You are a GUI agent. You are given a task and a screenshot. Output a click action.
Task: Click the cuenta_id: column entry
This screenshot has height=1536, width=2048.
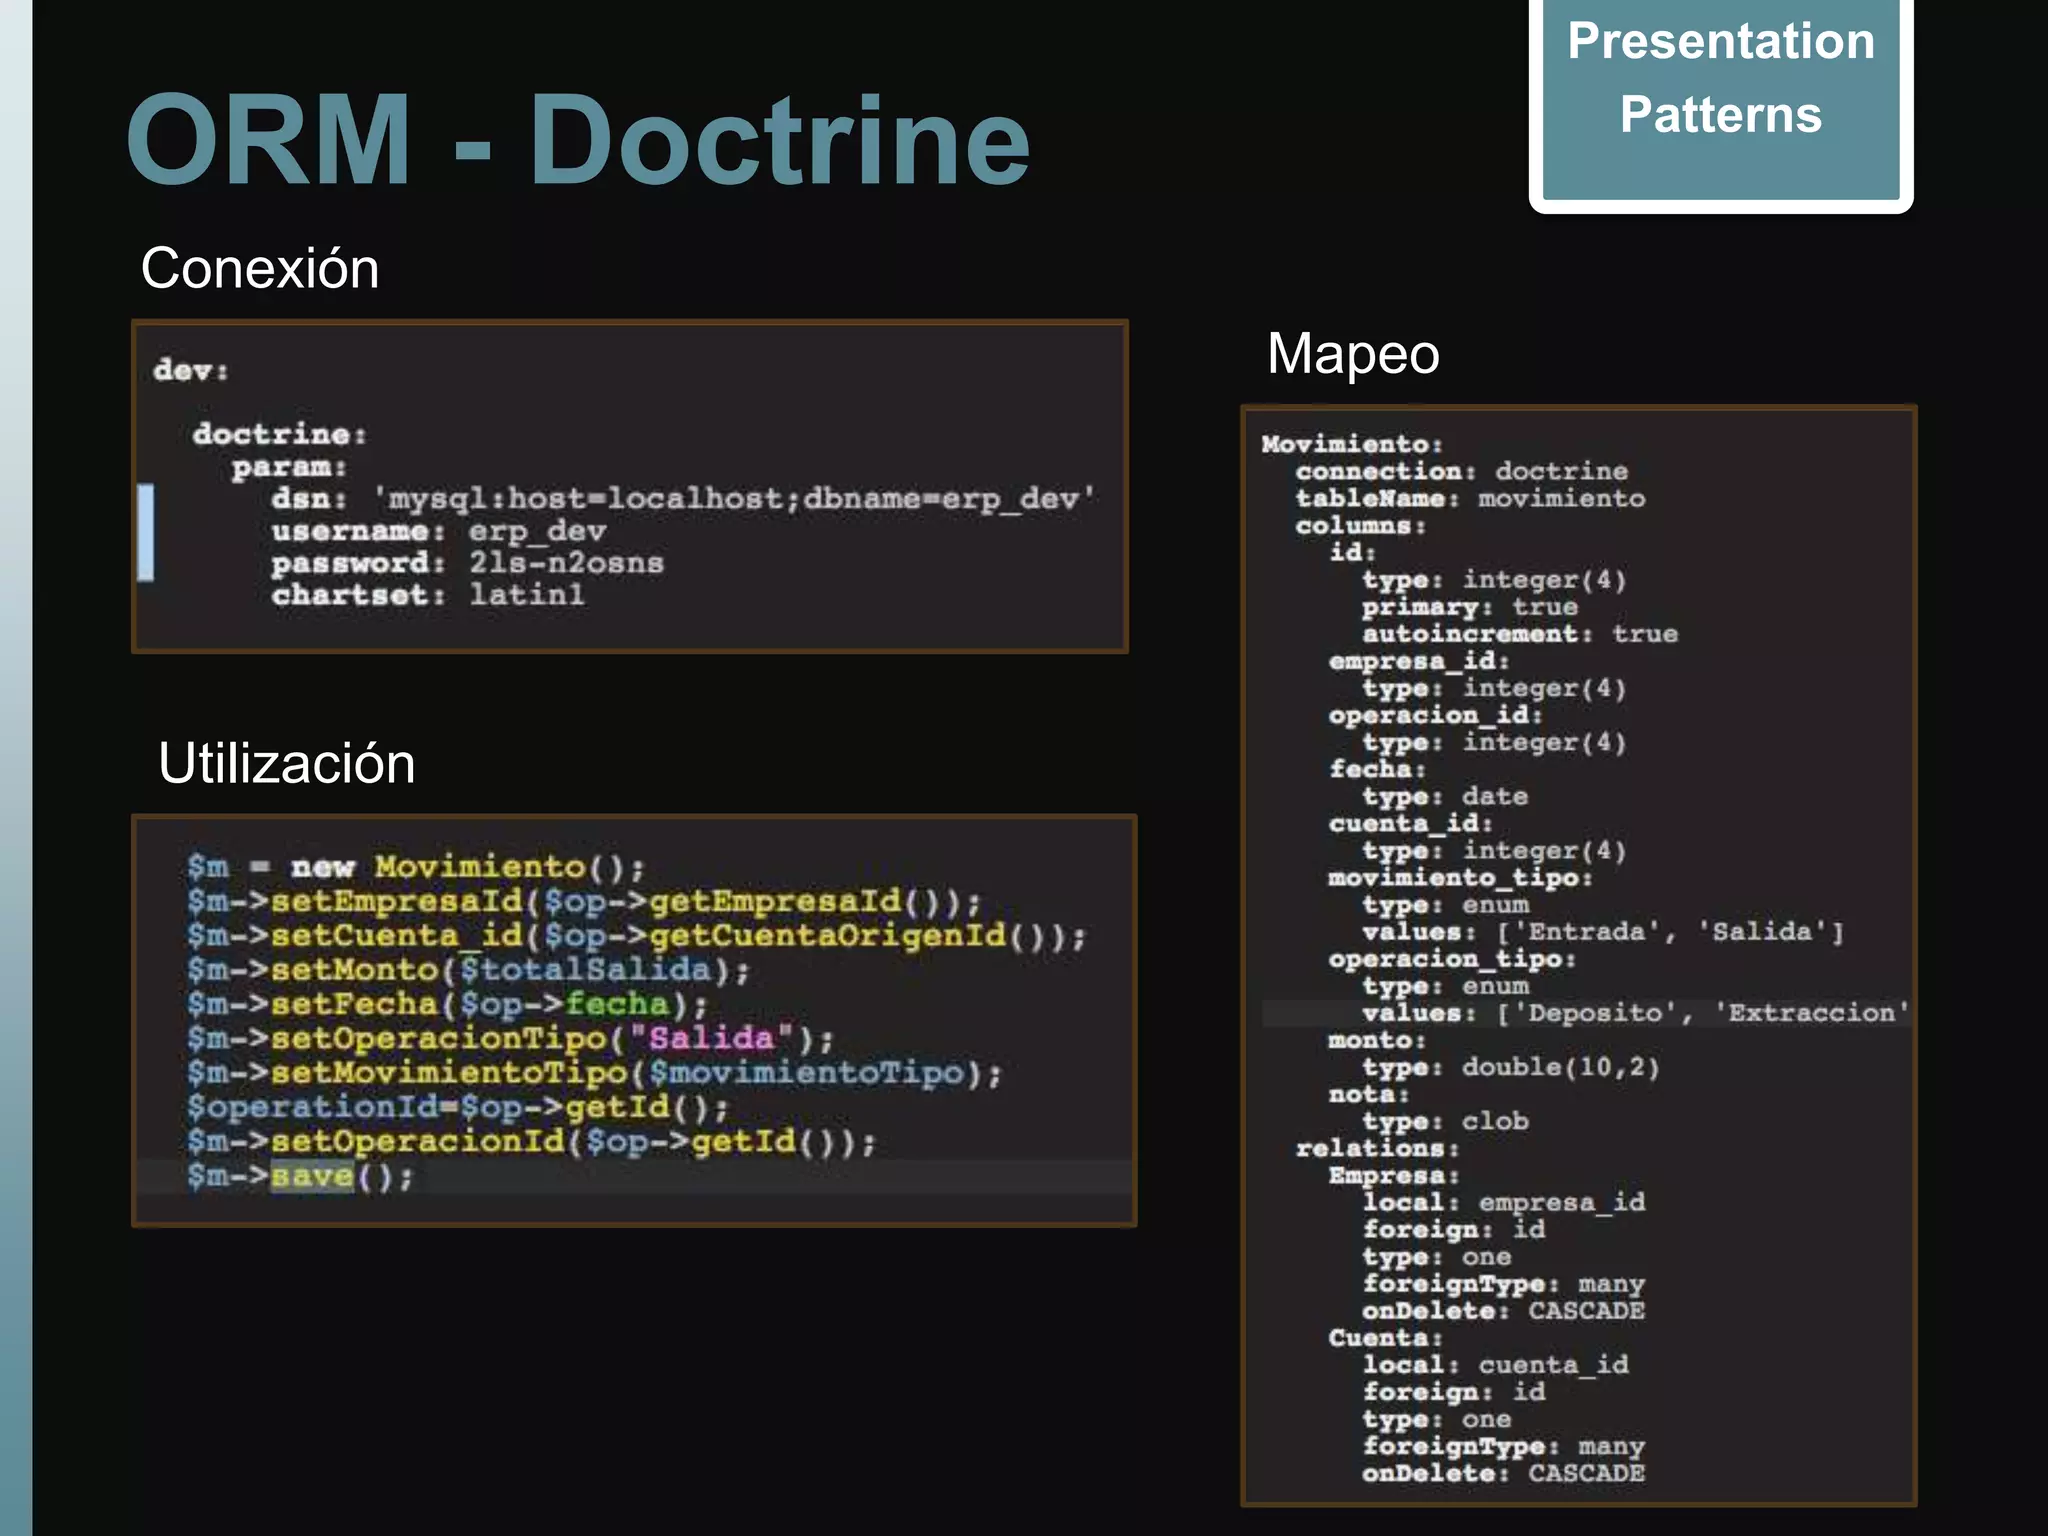tap(1411, 824)
